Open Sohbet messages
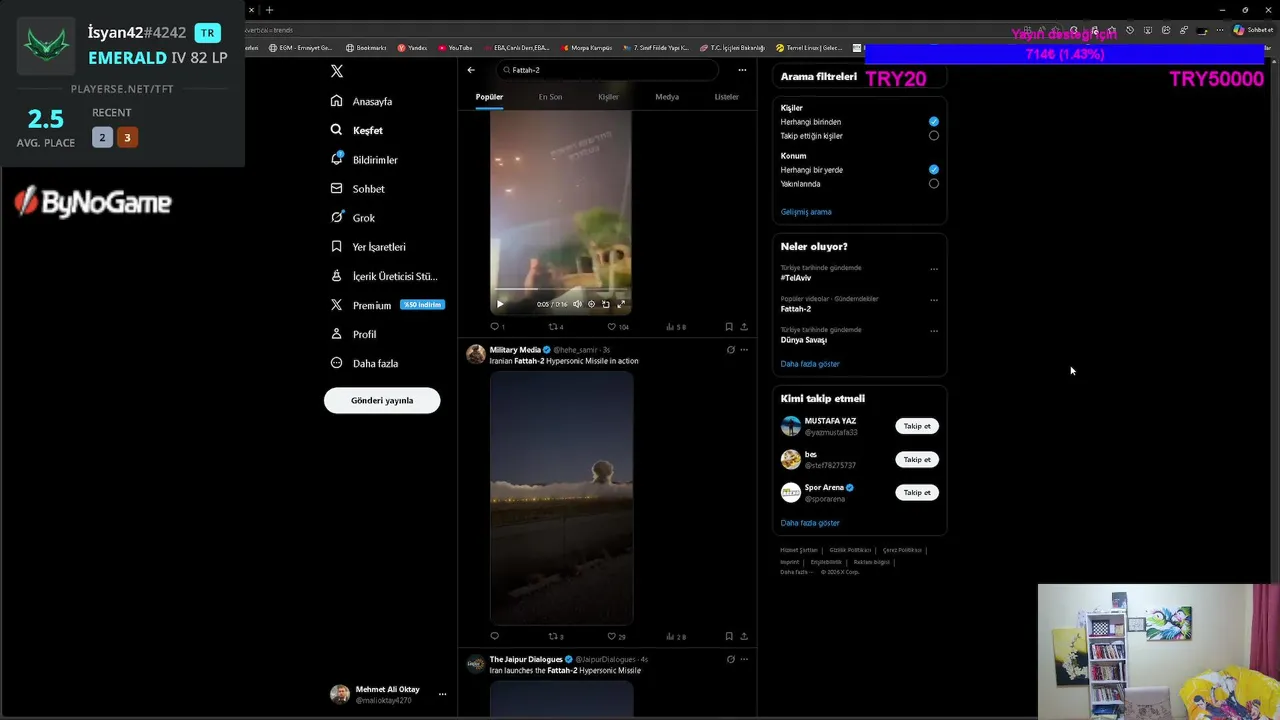1280x720 pixels. click(358, 188)
